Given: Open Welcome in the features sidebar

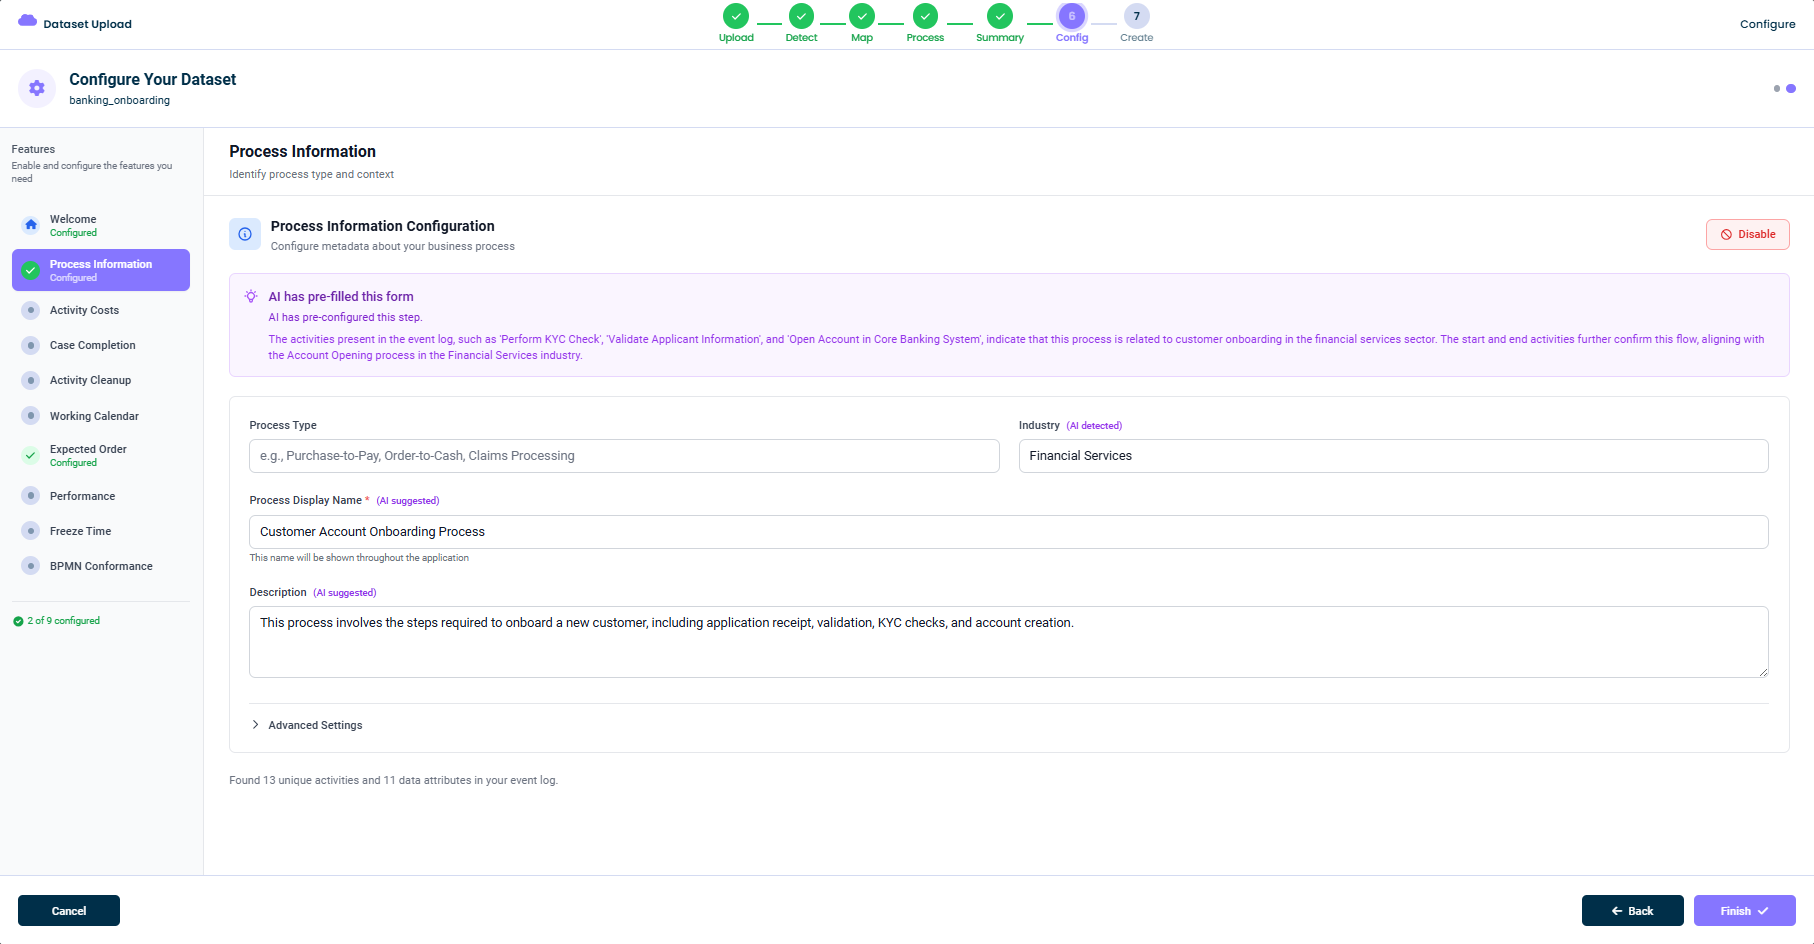Looking at the screenshot, I should (101, 225).
